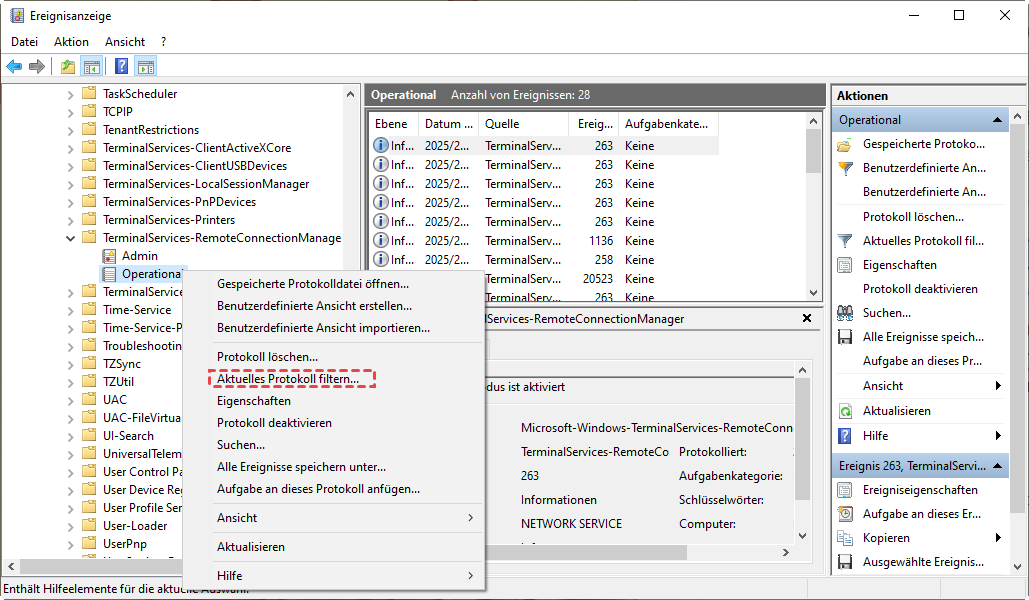Click the blue Help question-mark toolbar icon
Viewport: 1029px width, 600px height.
click(121, 67)
